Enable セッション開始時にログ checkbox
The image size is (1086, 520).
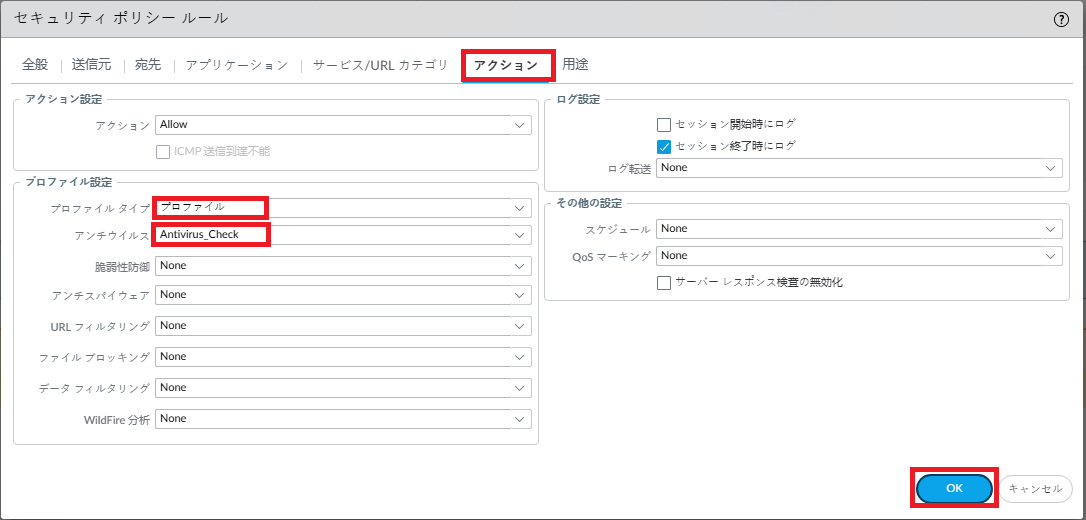click(663, 125)
